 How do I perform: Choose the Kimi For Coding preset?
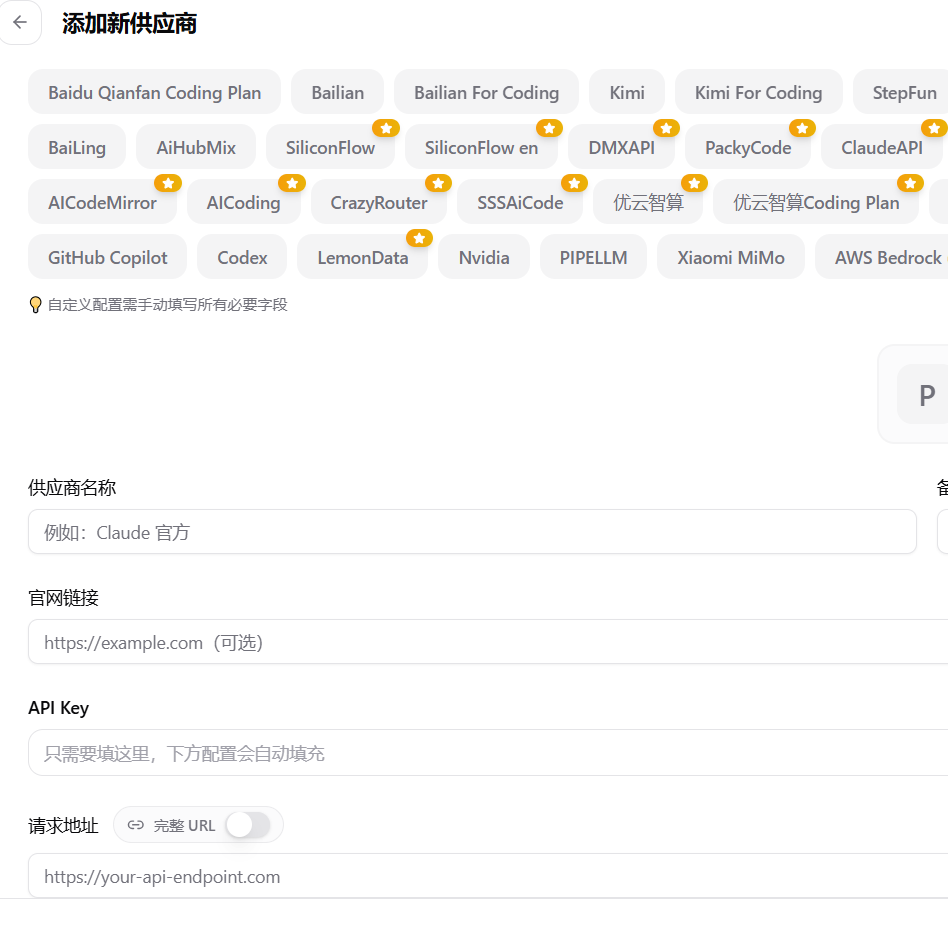(758, 92)
